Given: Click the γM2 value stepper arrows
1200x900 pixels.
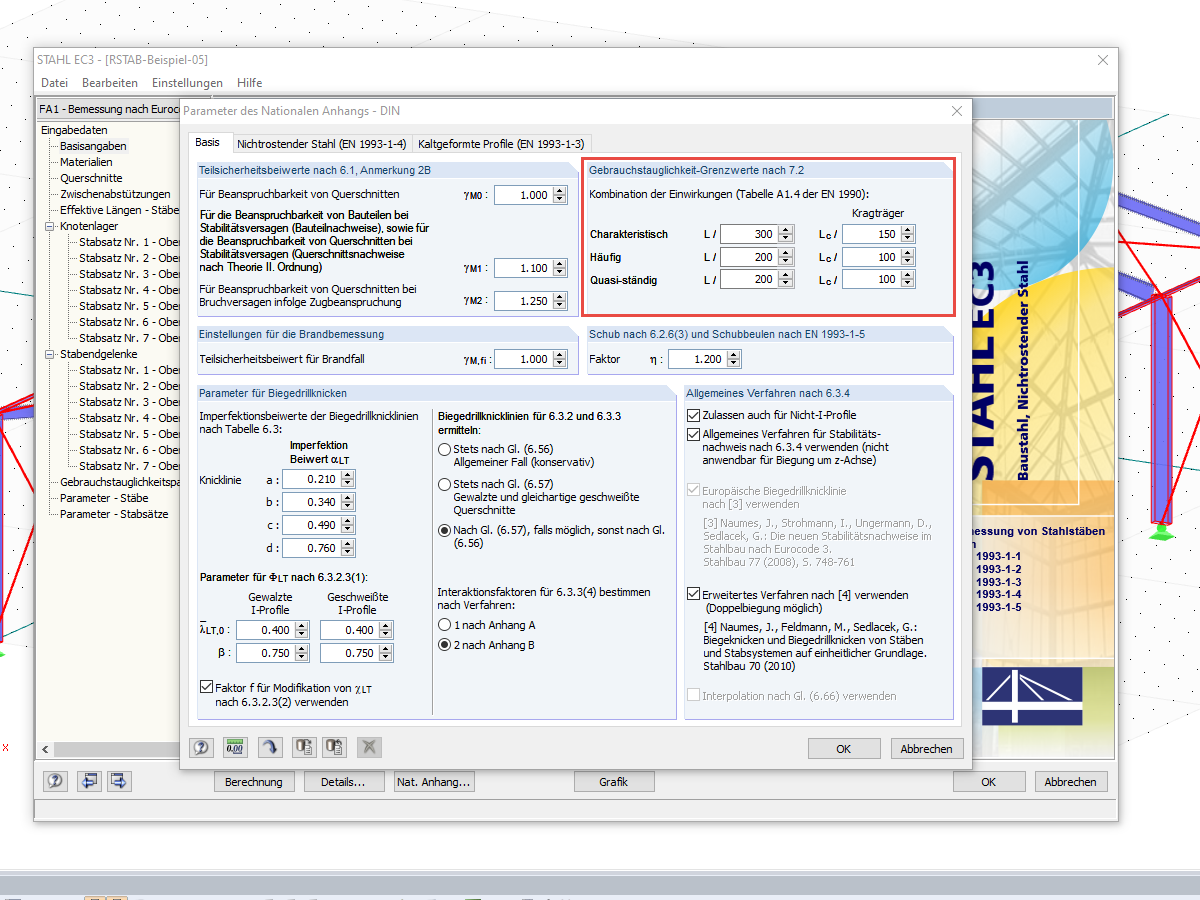Looking at the screenshot, I should click(x=559, y=301).
